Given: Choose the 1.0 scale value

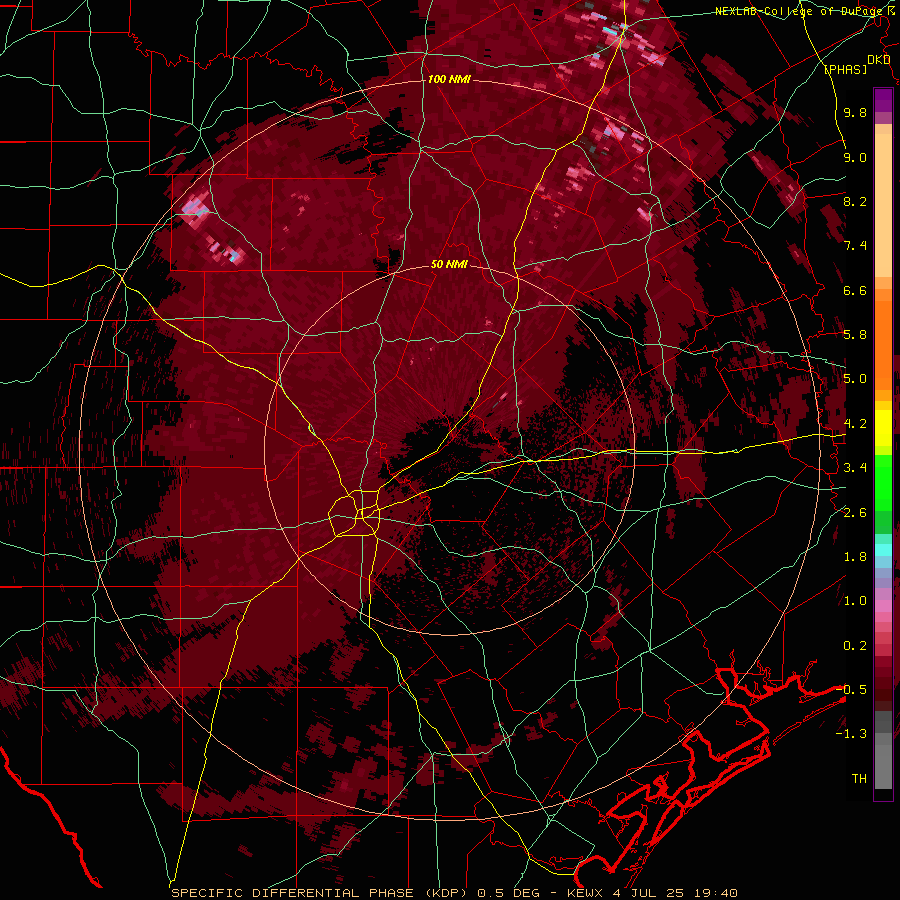Looking at the screenshot, I should 855,601.
